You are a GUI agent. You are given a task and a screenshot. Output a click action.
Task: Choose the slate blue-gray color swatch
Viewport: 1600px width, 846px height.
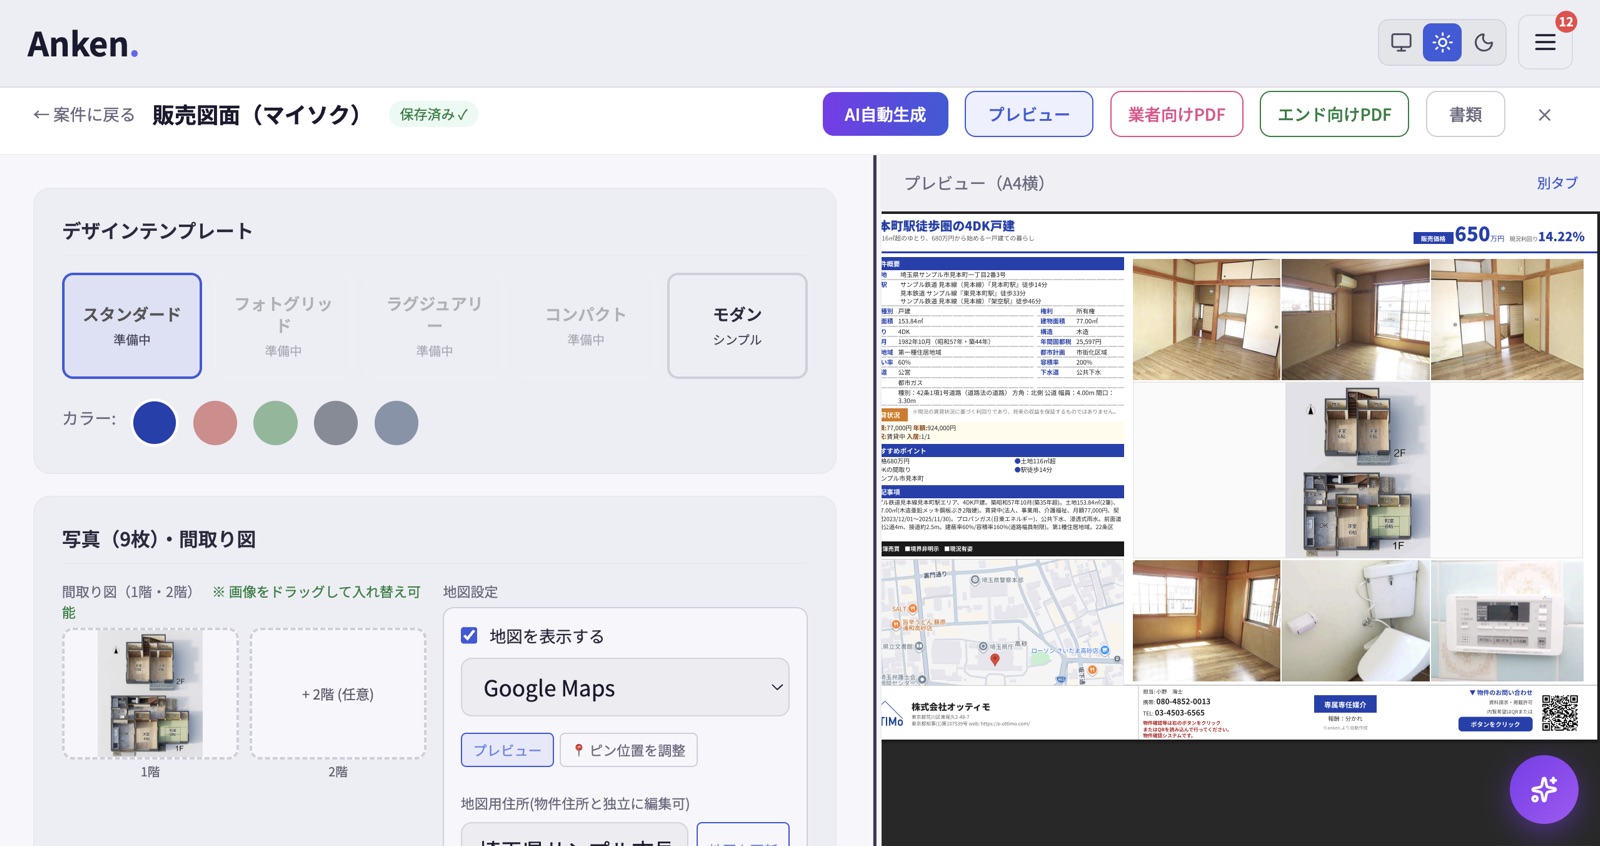pyautogui.click(x=396, y=423)
